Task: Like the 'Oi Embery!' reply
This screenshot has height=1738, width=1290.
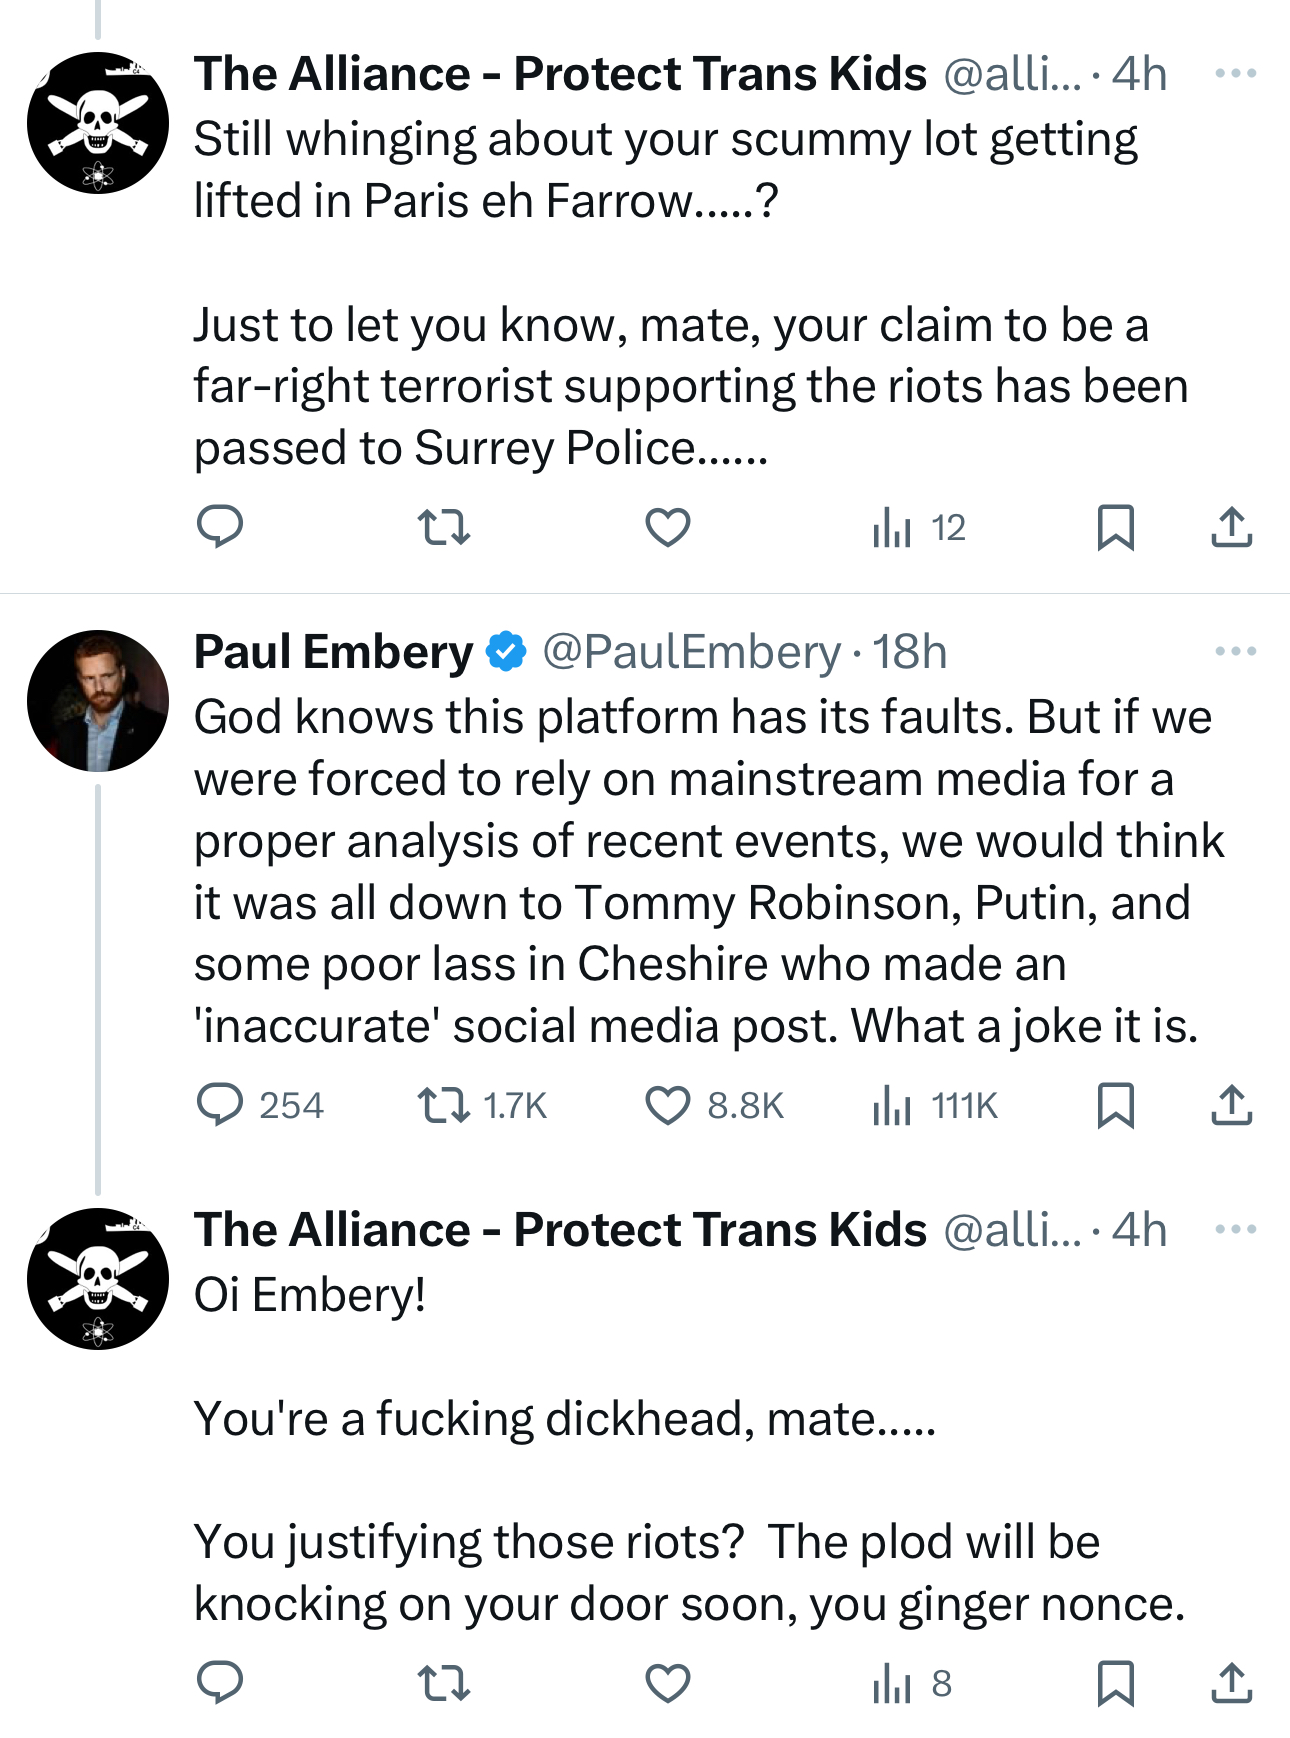Action: coord(667,1683)
